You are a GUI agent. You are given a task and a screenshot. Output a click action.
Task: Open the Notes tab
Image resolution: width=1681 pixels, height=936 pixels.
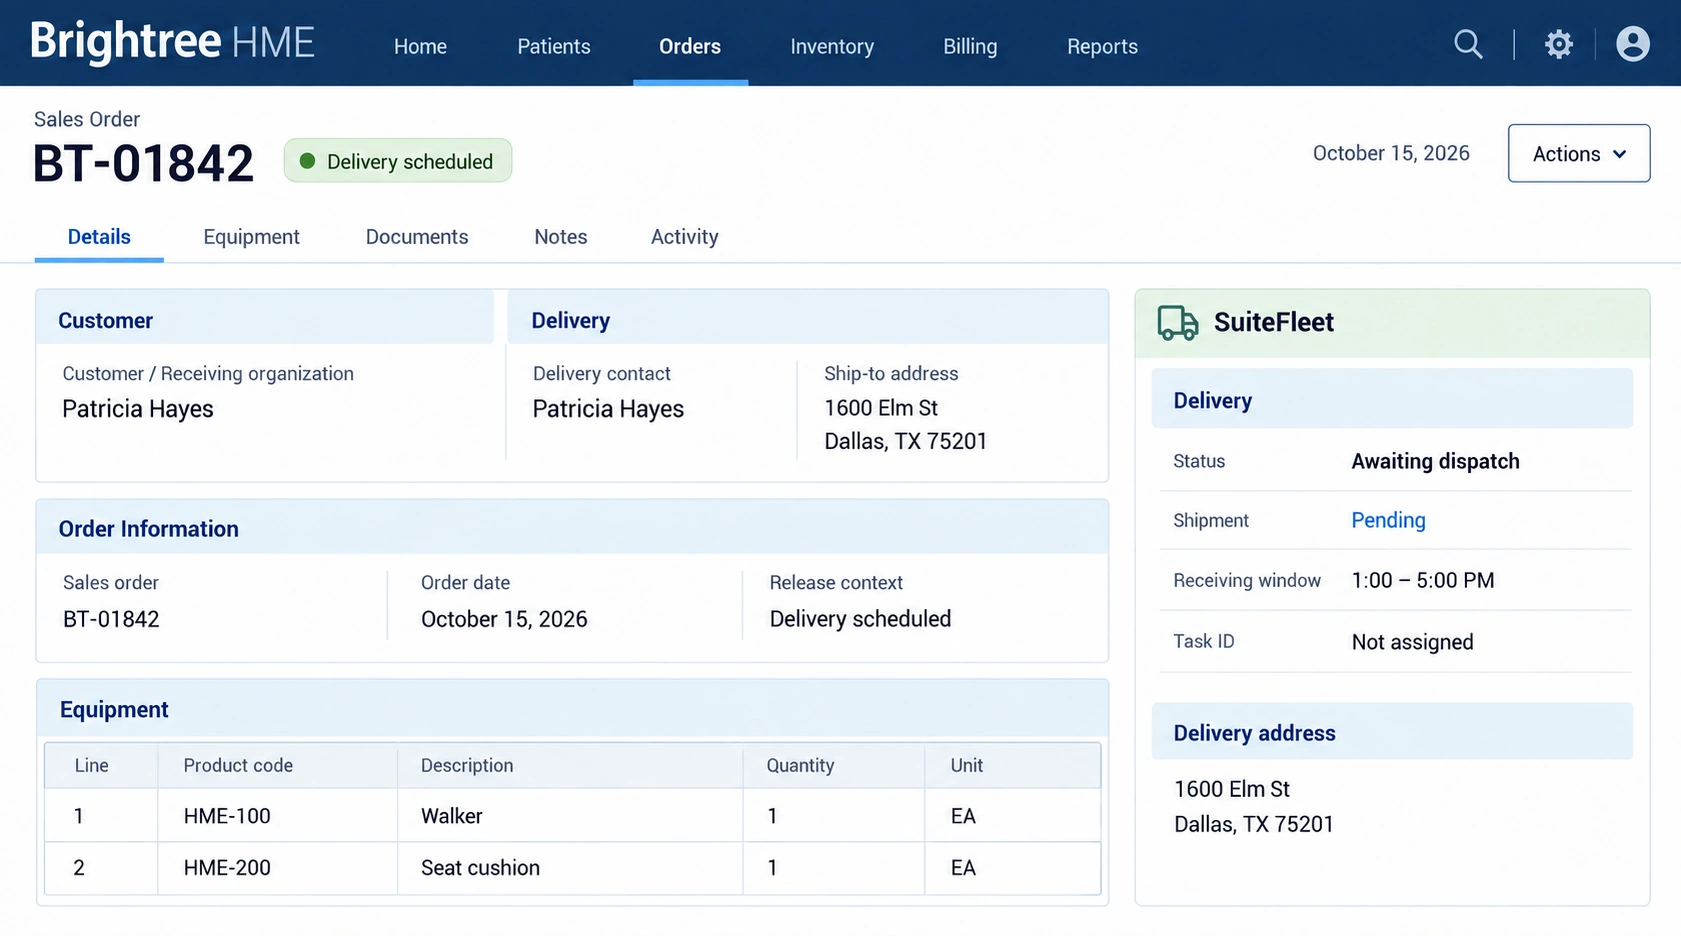coord(560,237)
